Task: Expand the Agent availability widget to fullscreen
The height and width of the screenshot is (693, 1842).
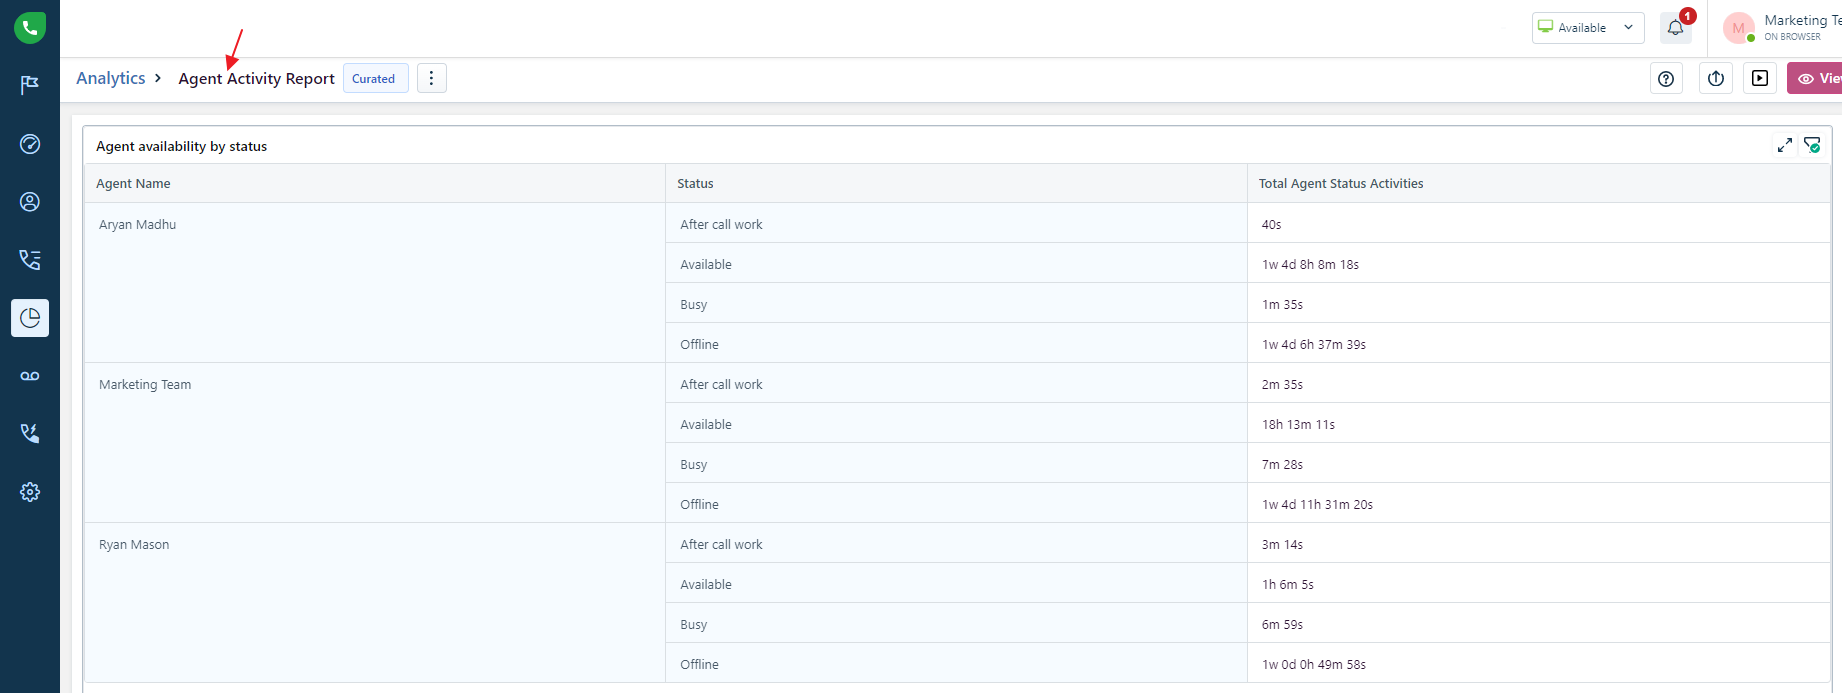Action: tap(1785, 145)
